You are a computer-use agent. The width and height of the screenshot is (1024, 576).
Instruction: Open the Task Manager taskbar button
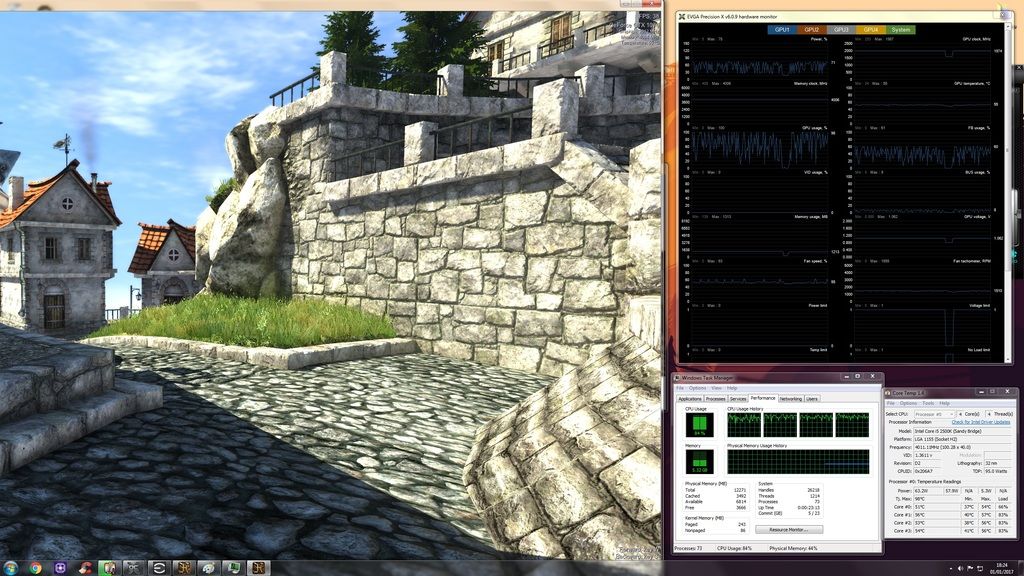point(233,568)
